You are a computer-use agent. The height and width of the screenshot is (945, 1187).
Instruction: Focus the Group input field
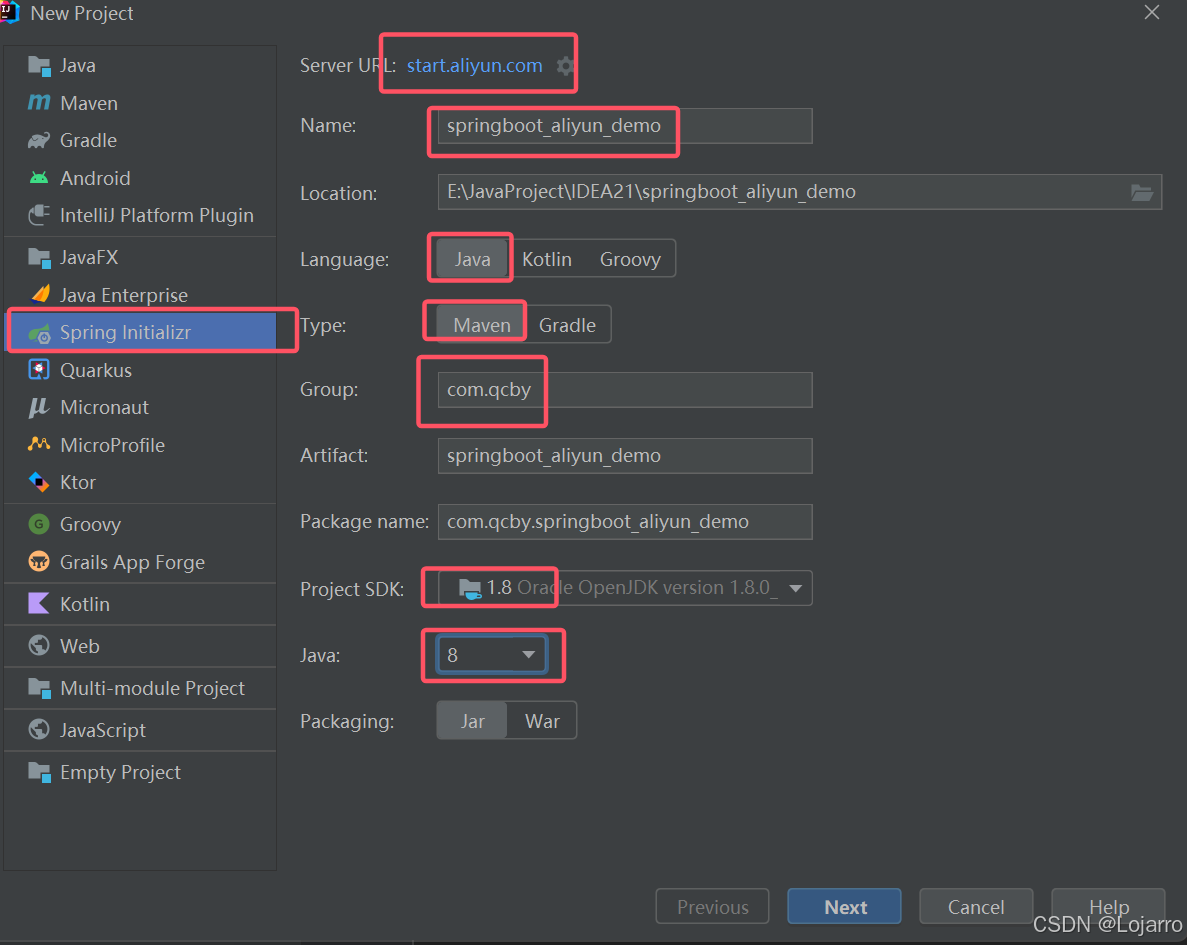[x=625, y=389]
